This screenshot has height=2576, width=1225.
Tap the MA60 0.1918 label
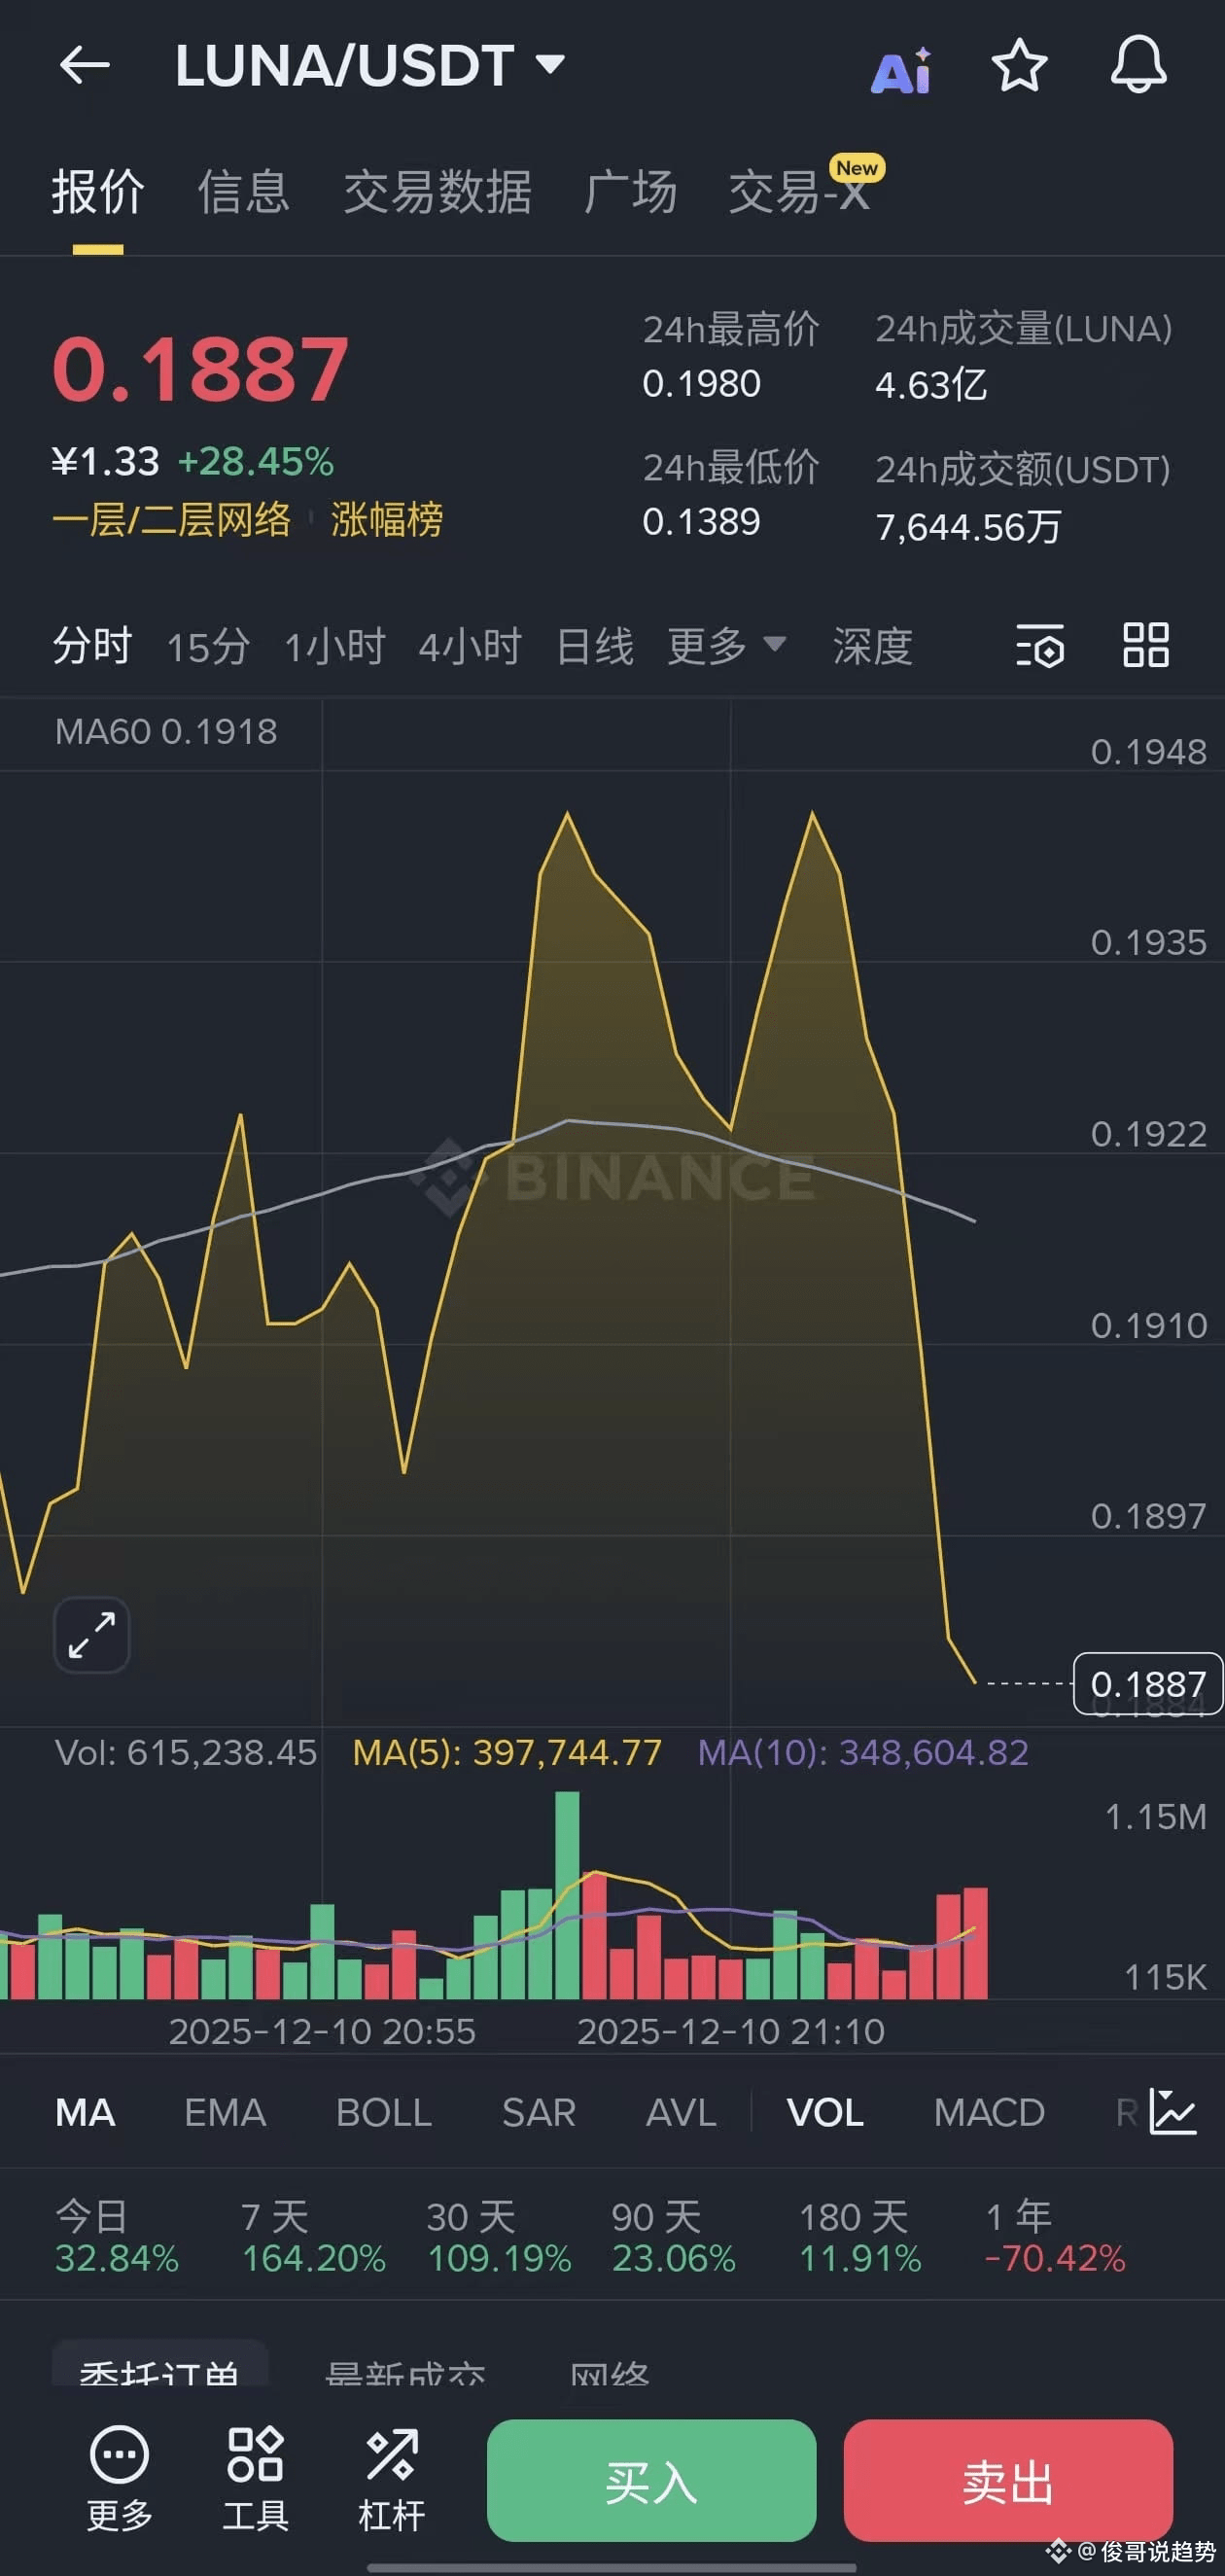166,731
